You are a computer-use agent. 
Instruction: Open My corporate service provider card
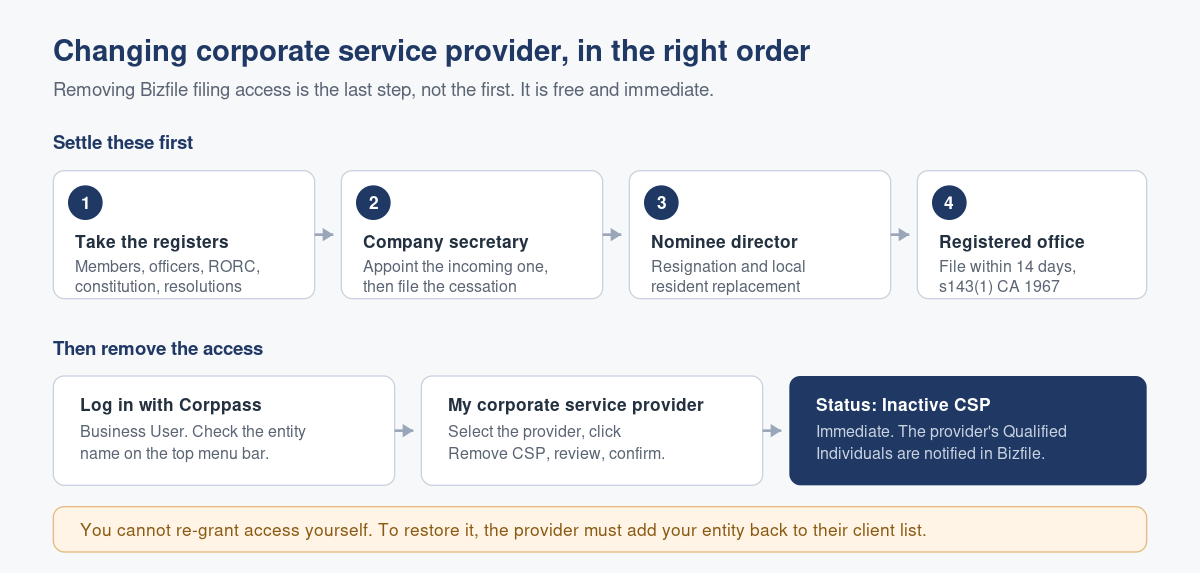(x=592, y=431)
